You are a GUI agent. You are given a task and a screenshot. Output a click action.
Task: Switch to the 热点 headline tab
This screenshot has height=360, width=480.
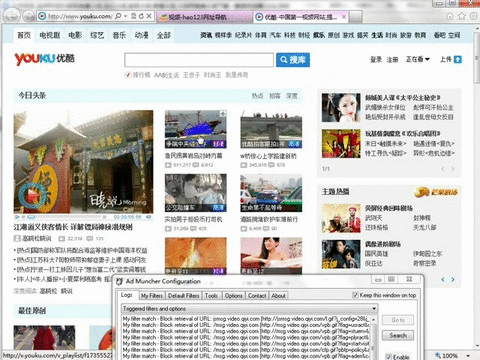click(257, 96)
